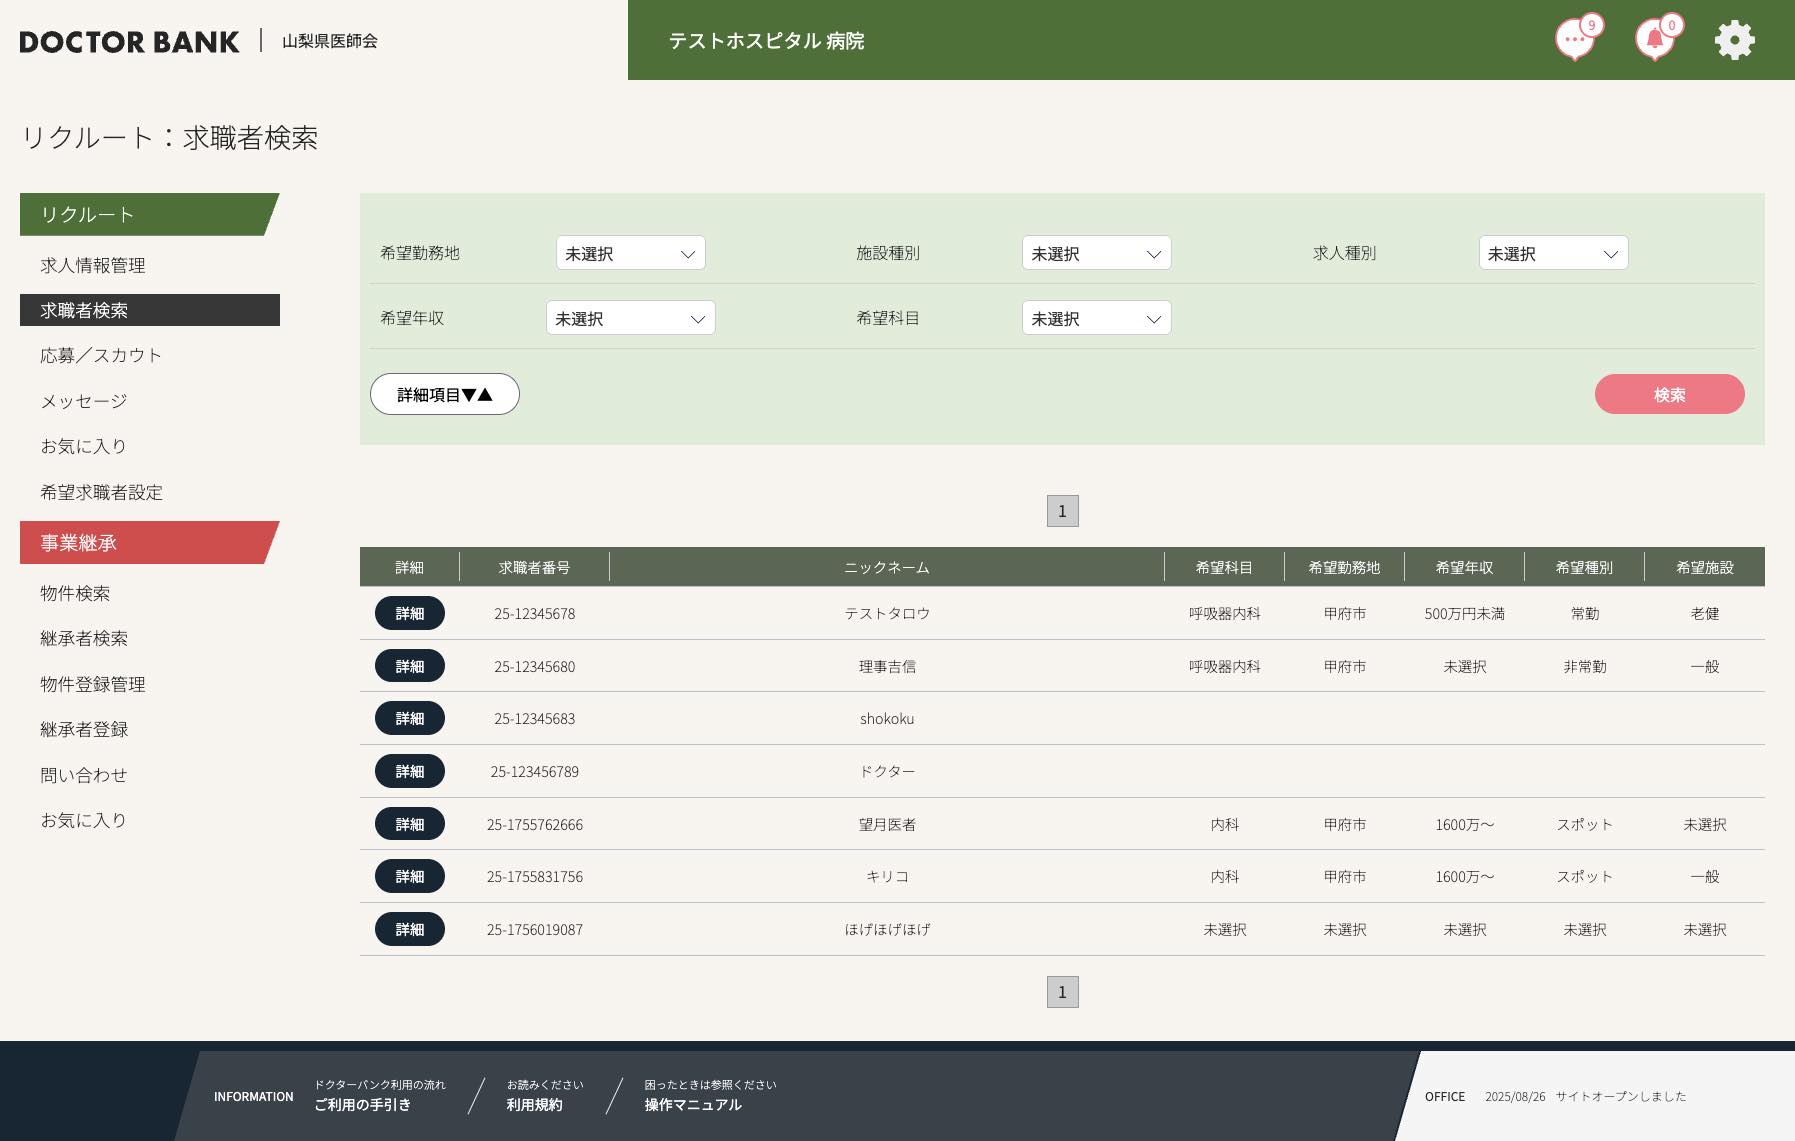Expand the 希望年収 dropdown

[630, 318]
